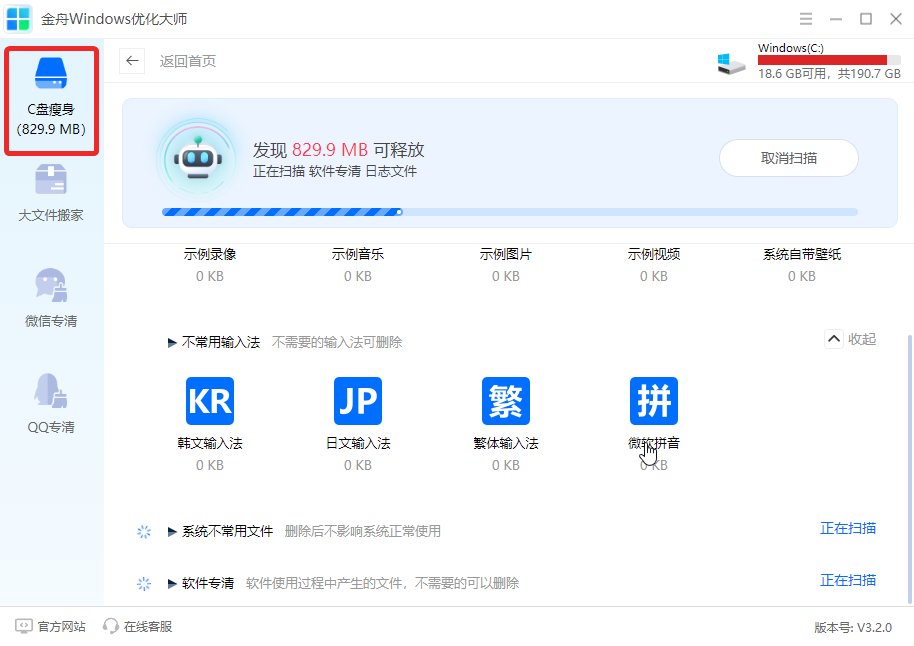Select the 示例音乐 item

pyautogui.click(x=358, y=265)
